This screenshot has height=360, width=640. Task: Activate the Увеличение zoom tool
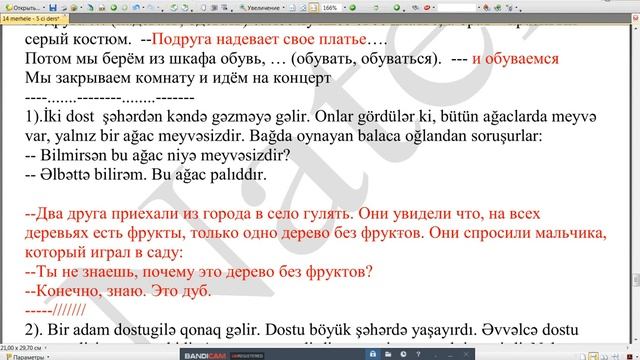[260, 8]
